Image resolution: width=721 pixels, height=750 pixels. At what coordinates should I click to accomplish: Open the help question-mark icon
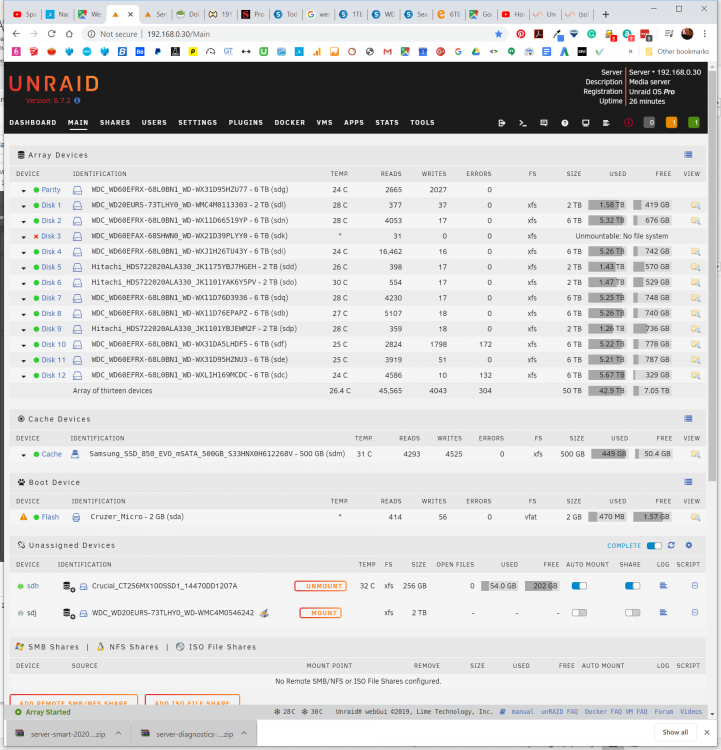[x=565, y=123]
